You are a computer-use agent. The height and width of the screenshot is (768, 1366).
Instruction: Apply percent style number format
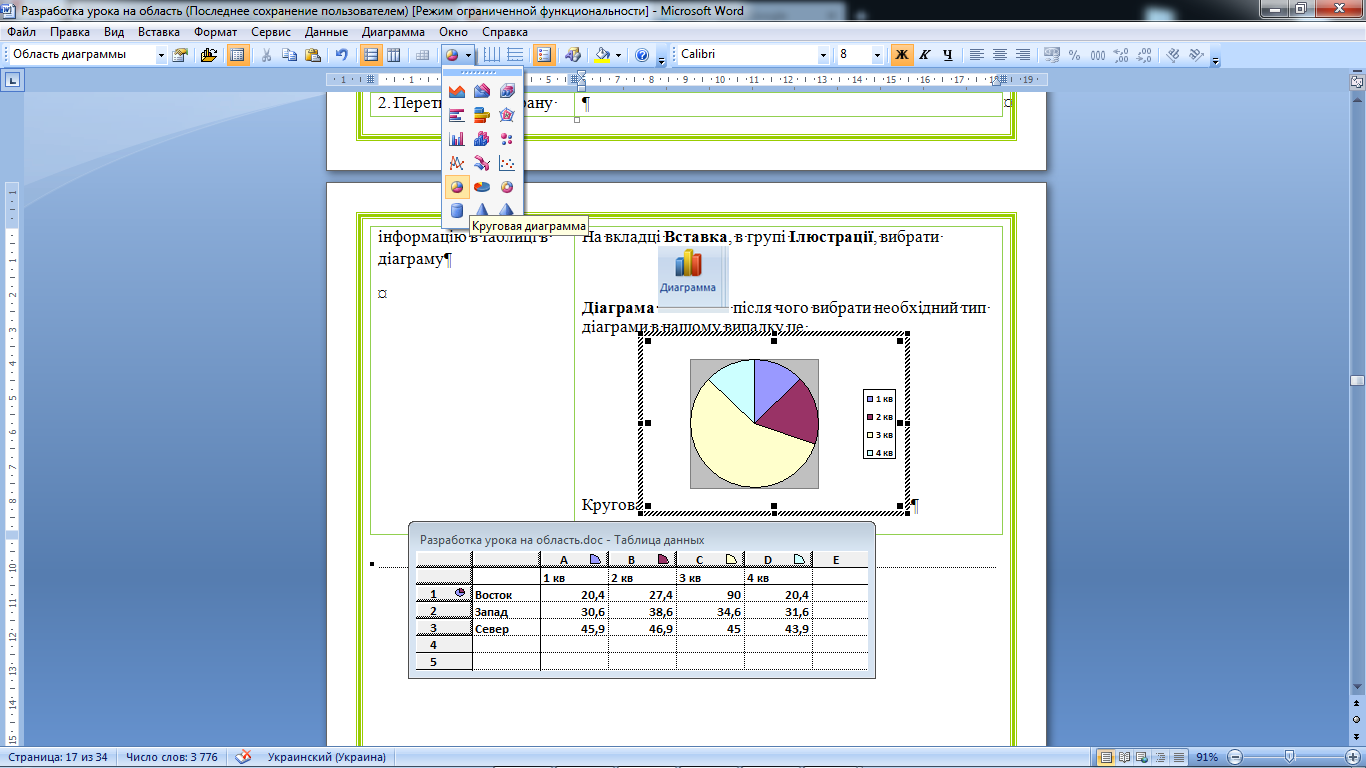(x=1075, y=55)
